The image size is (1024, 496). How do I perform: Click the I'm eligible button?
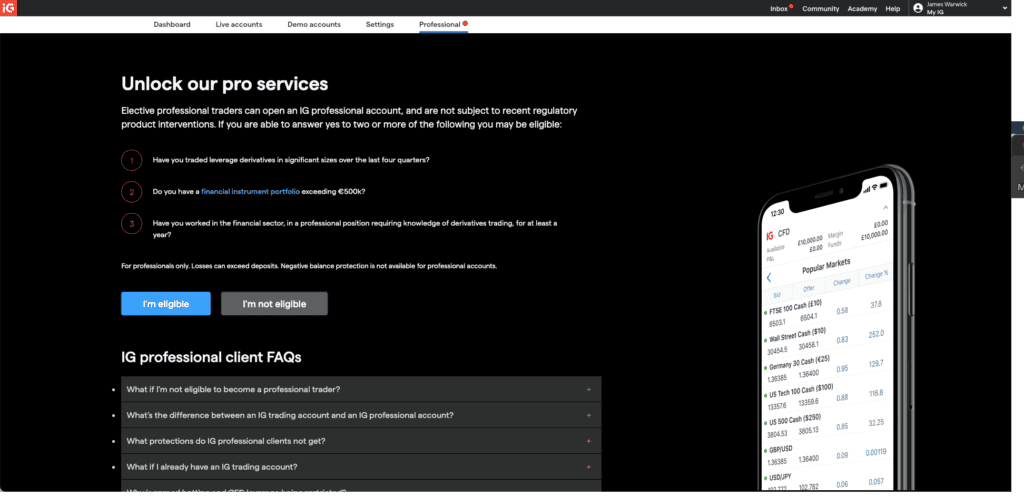pyautogui.click(x=166, y=303)
